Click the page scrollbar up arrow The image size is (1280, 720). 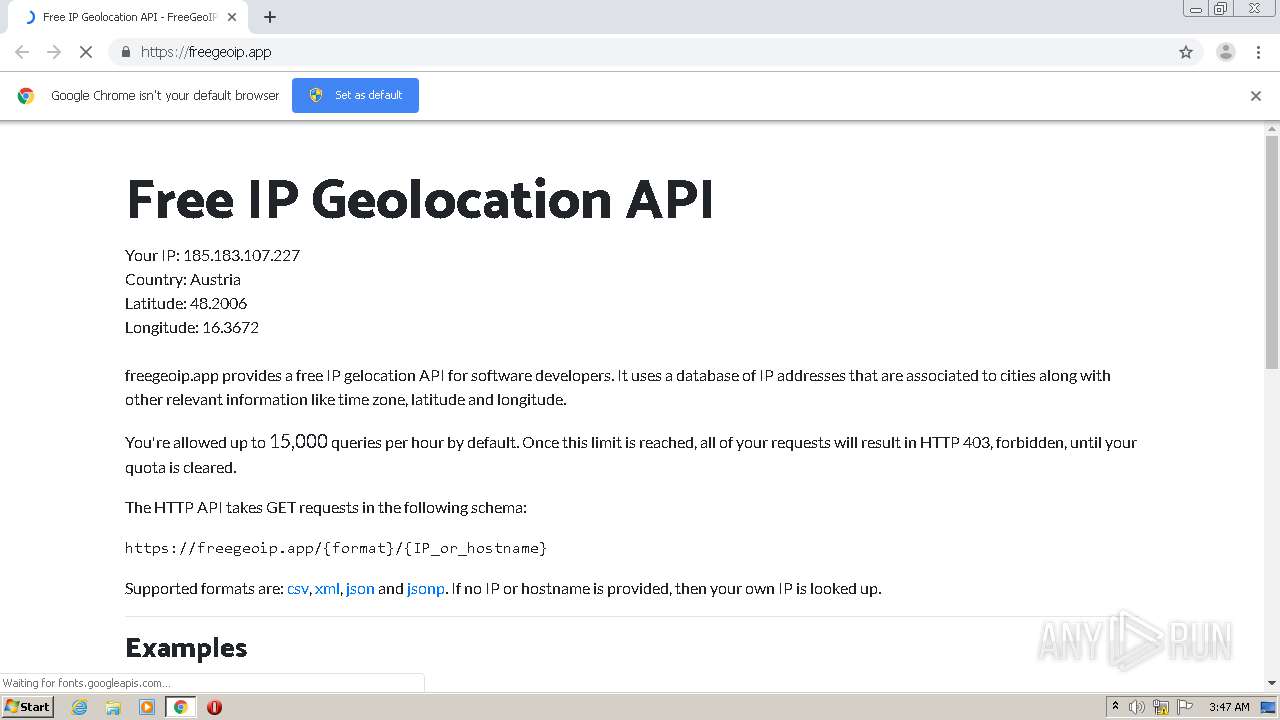(x=1272, y=129)
